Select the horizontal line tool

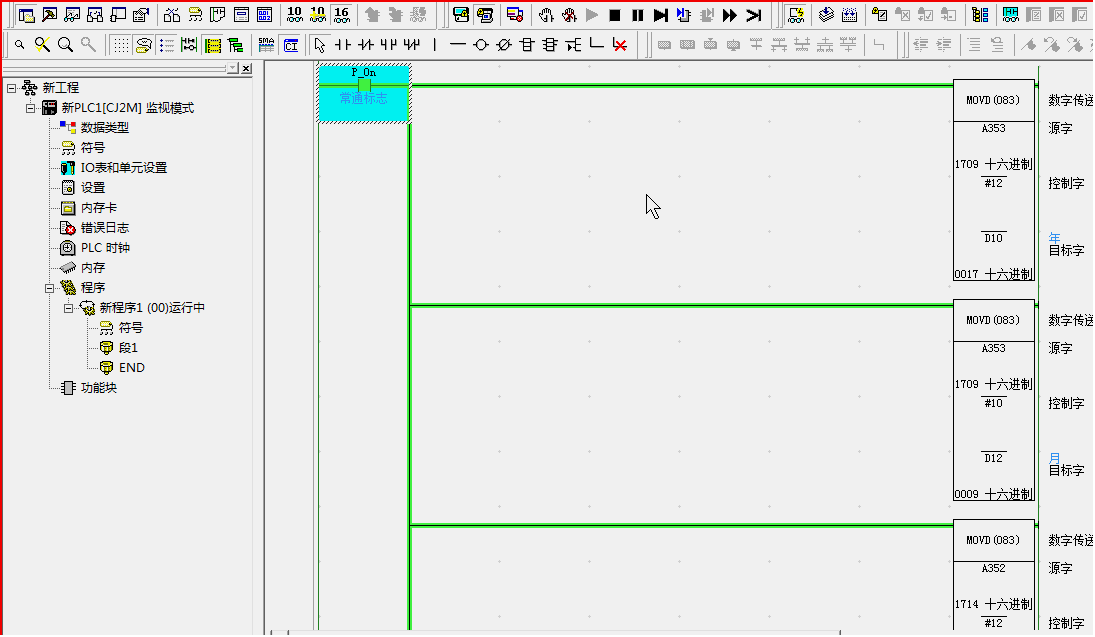[458, 45]
